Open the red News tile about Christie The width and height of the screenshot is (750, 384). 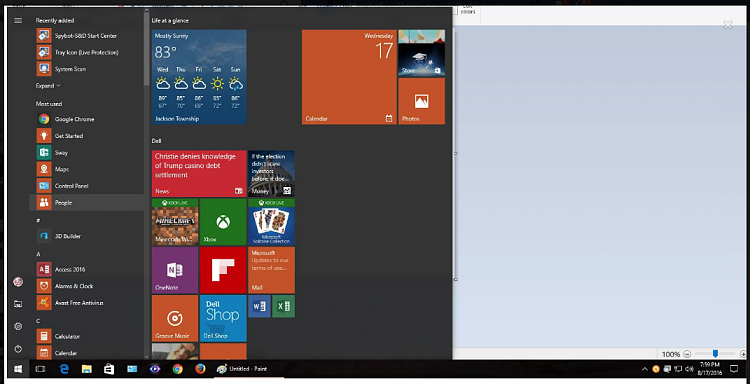coord(199,173)
